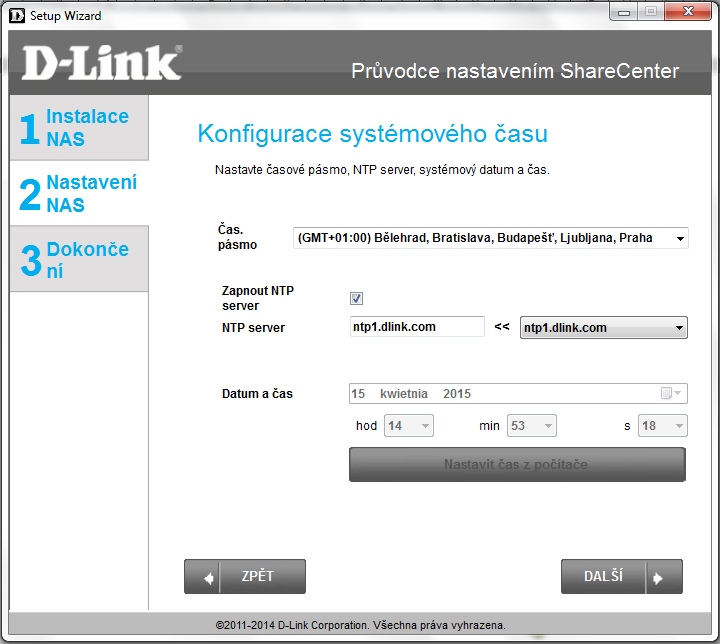Open the min minutes dropdown showing 53
The width and height of the screenshot is (720, 644).
[x=531, y=425]
